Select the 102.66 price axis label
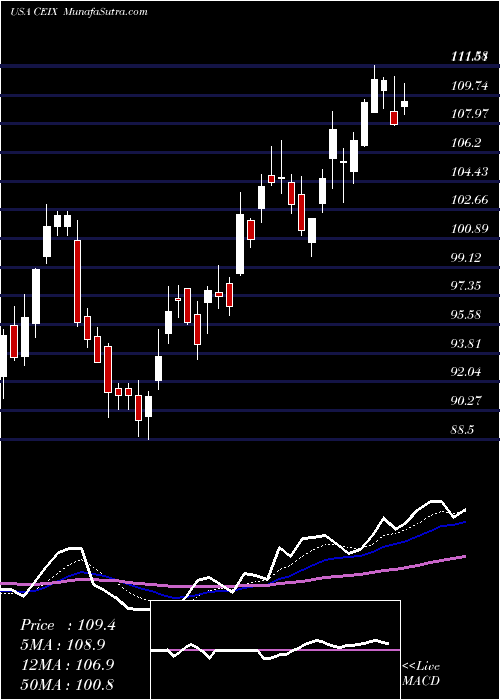Viewport: 500px width, 700px height. (470, 200)
